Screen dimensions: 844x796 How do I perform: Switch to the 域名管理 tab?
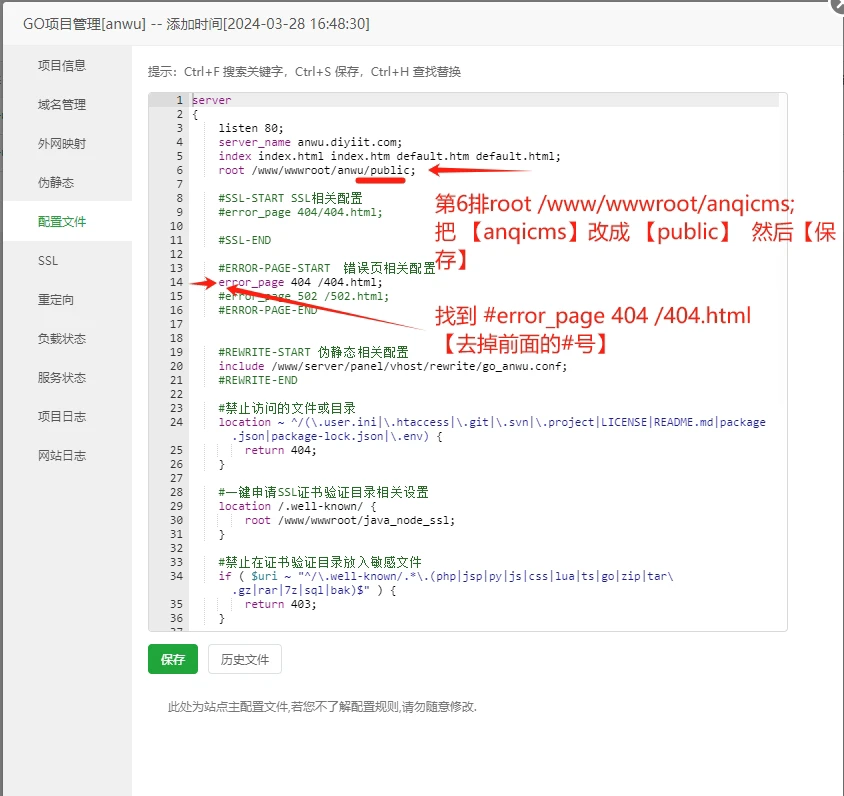pyautogui.click(x=62, y=105)
